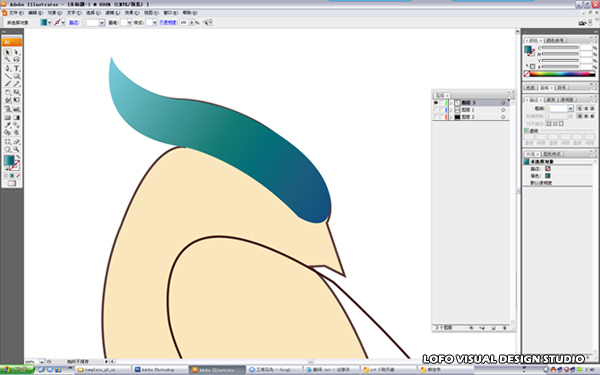Toggle visibility eye of layer 3
Image resolution: width=600 pixels, height=375 pixels.
point(436,103)
